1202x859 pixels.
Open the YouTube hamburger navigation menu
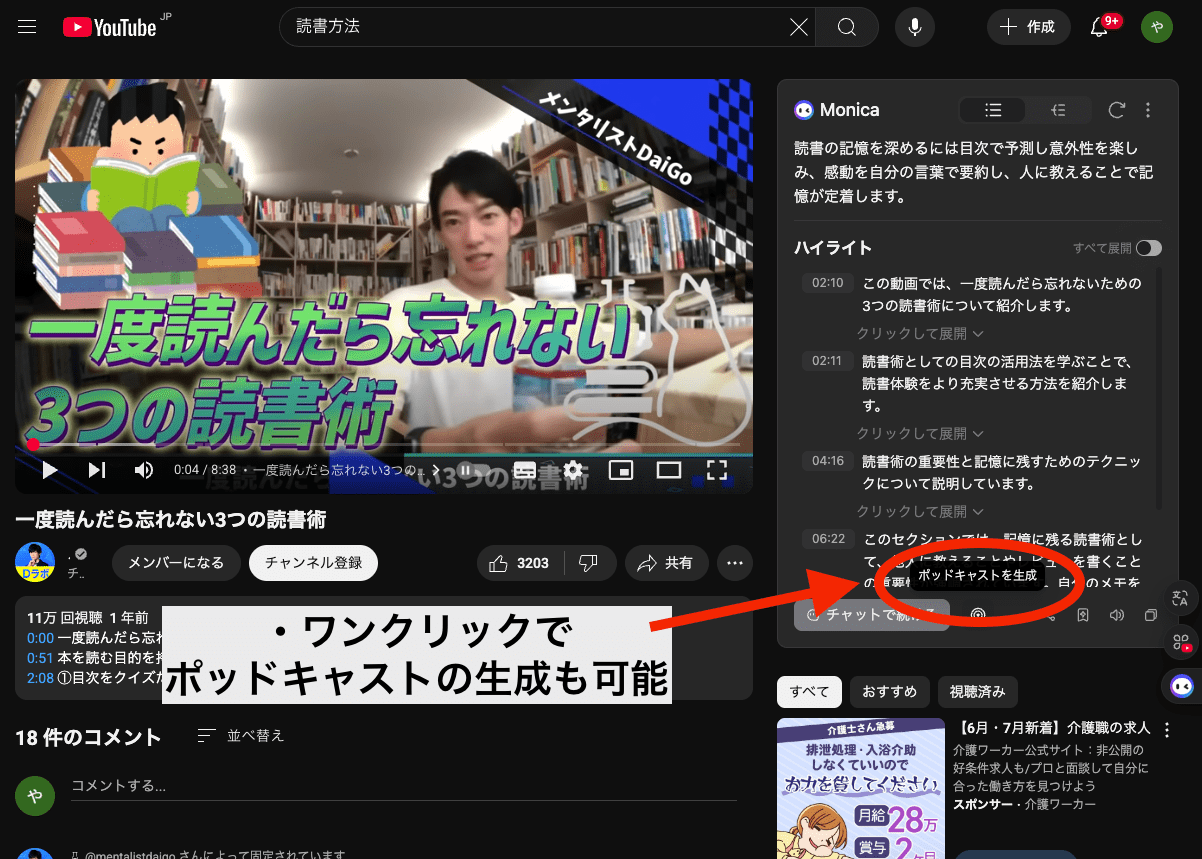point(26,27)
